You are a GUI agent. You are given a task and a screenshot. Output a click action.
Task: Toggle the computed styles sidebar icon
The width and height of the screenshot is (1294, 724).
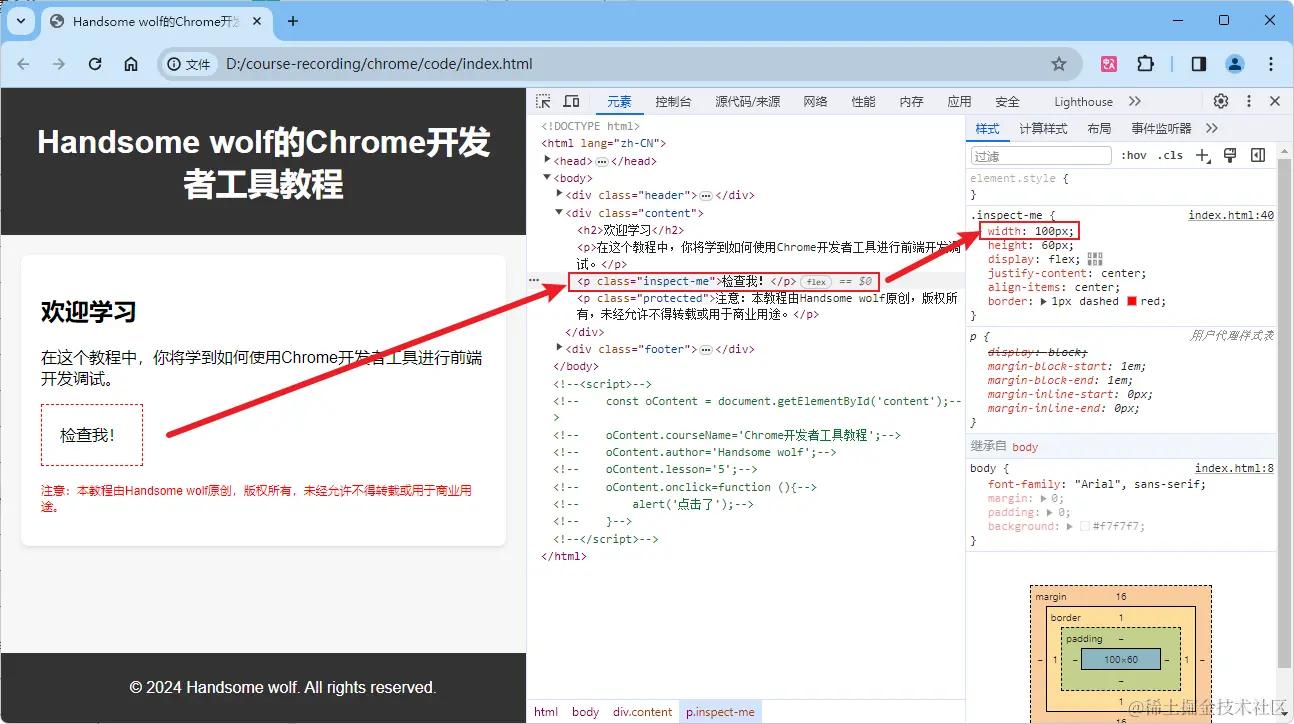tap(1258, 155)
